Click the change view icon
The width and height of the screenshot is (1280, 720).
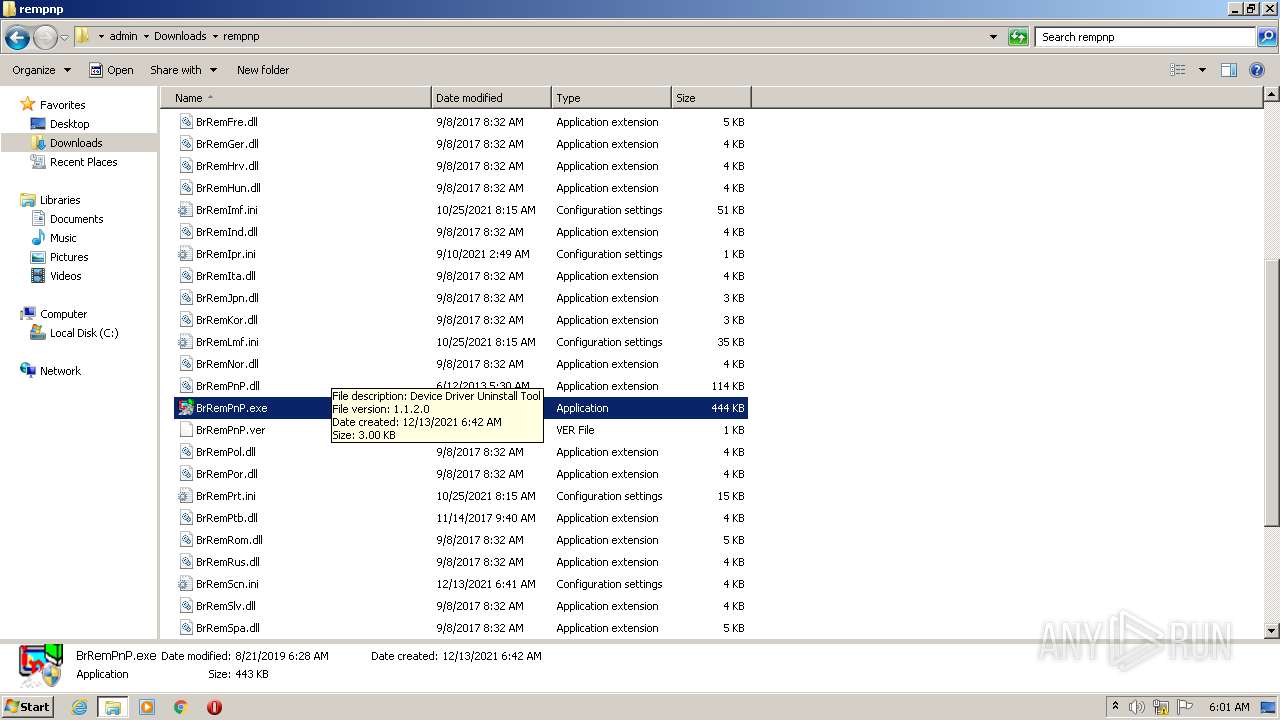point(1178,70)
